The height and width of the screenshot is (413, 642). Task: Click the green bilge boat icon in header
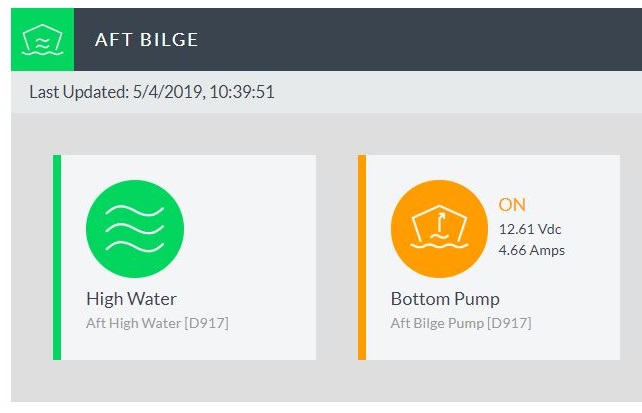click(x=43, y=39)
